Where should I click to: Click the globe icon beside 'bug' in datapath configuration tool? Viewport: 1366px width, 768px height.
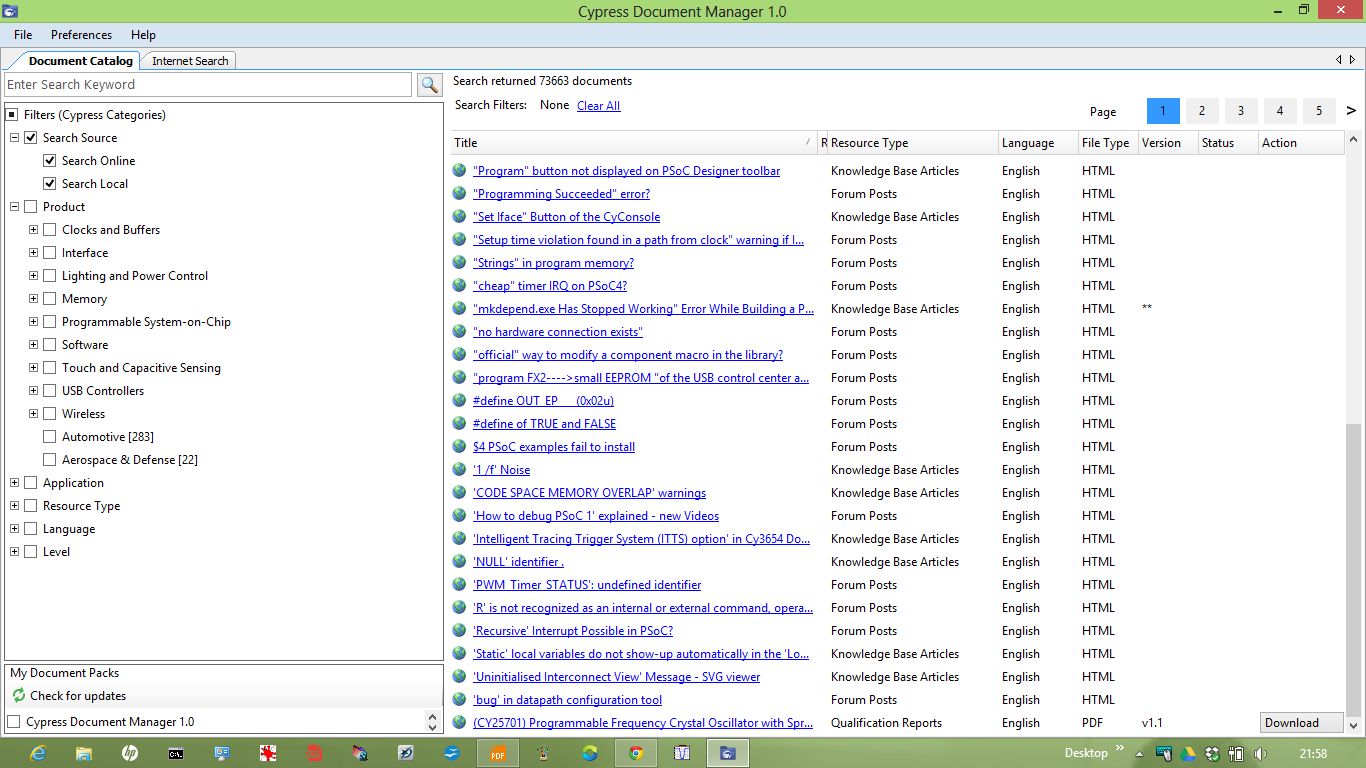[x=459, y=699]
